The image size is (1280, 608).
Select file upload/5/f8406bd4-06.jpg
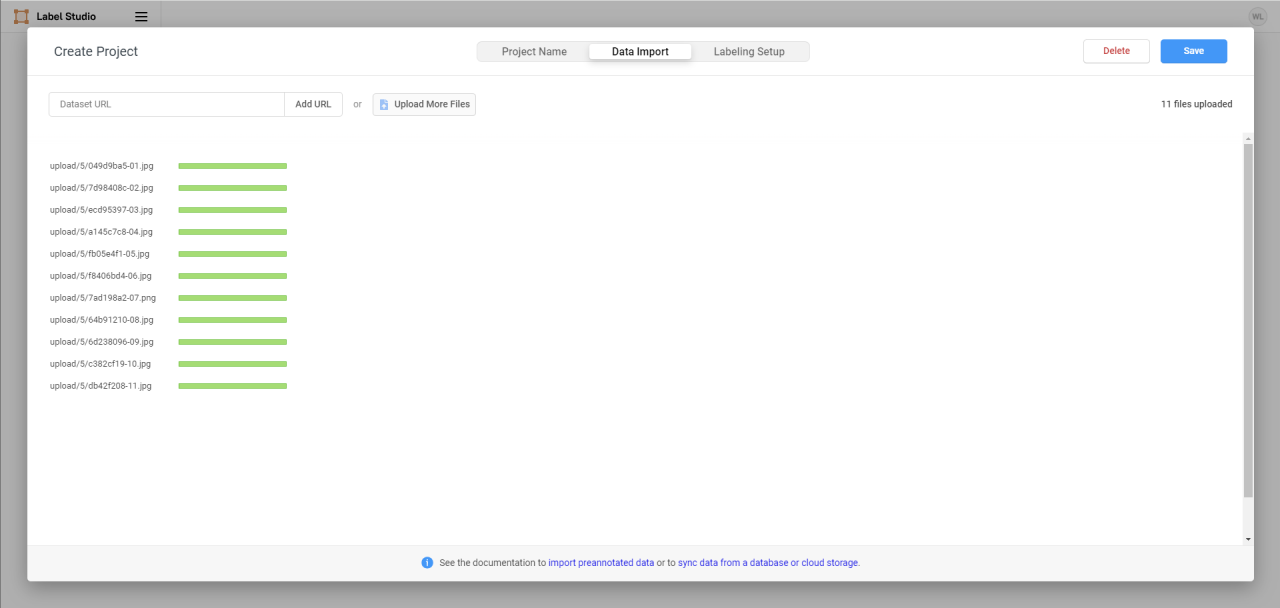pyautogui.click(x=101, y=276)
